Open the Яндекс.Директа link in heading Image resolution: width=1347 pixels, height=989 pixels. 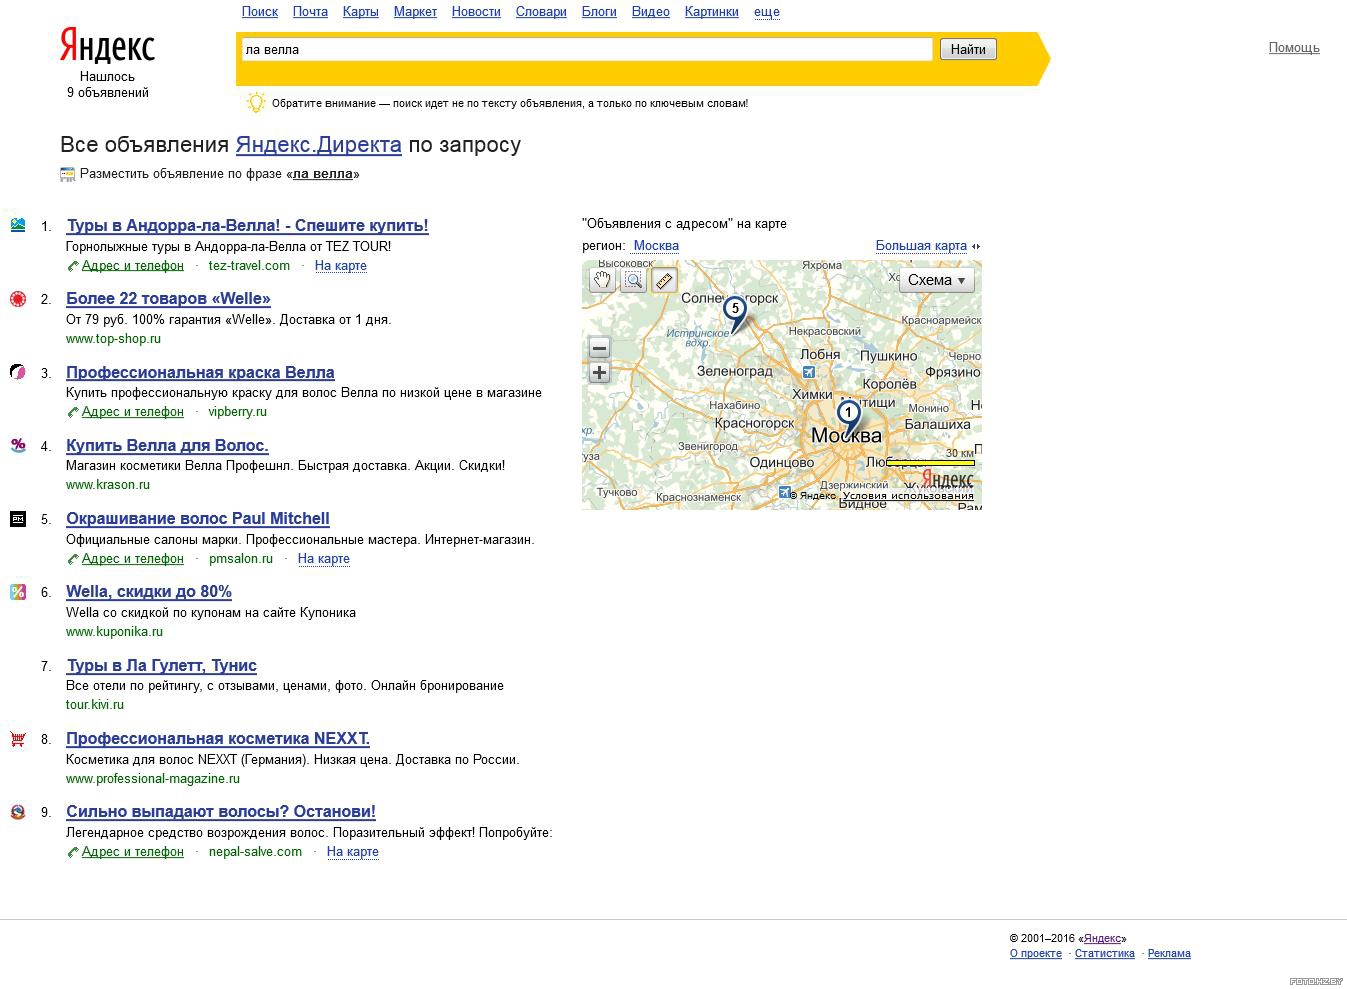318,145
